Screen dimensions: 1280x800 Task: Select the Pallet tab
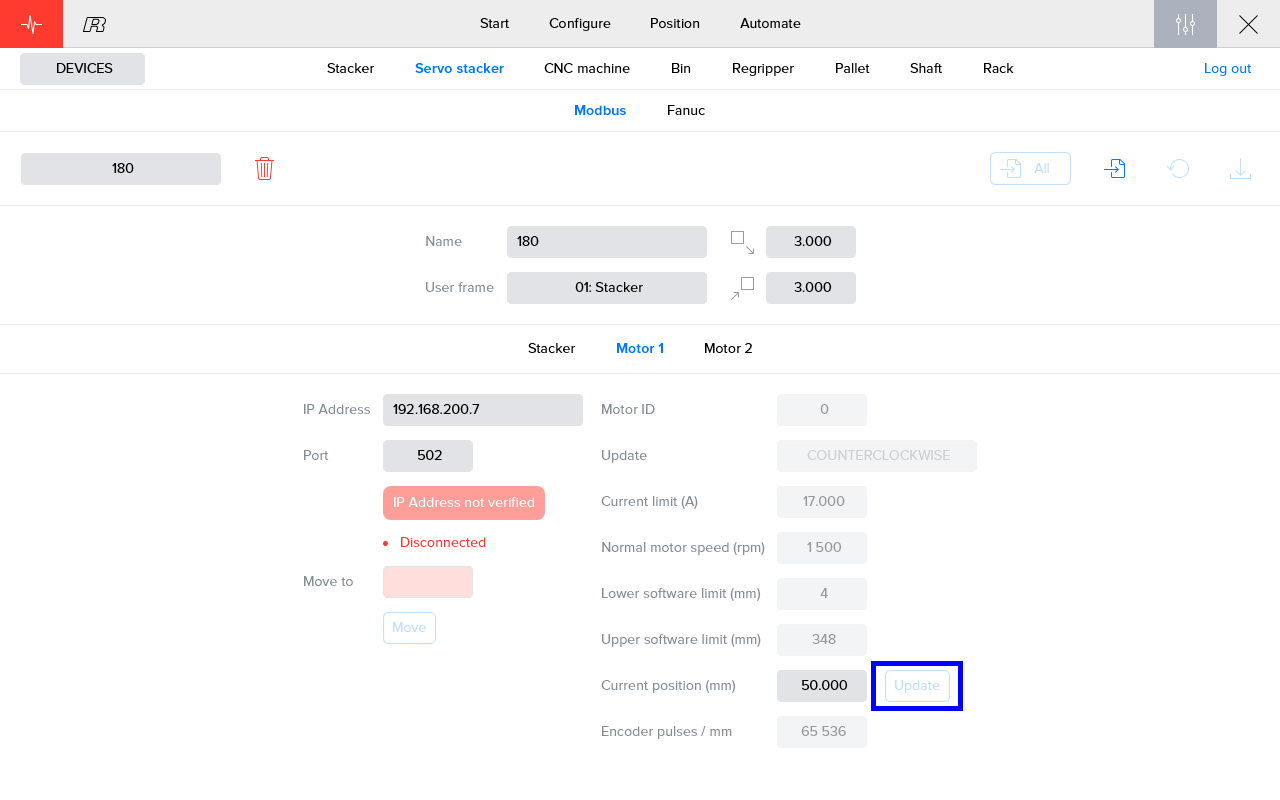coord(852,68)
